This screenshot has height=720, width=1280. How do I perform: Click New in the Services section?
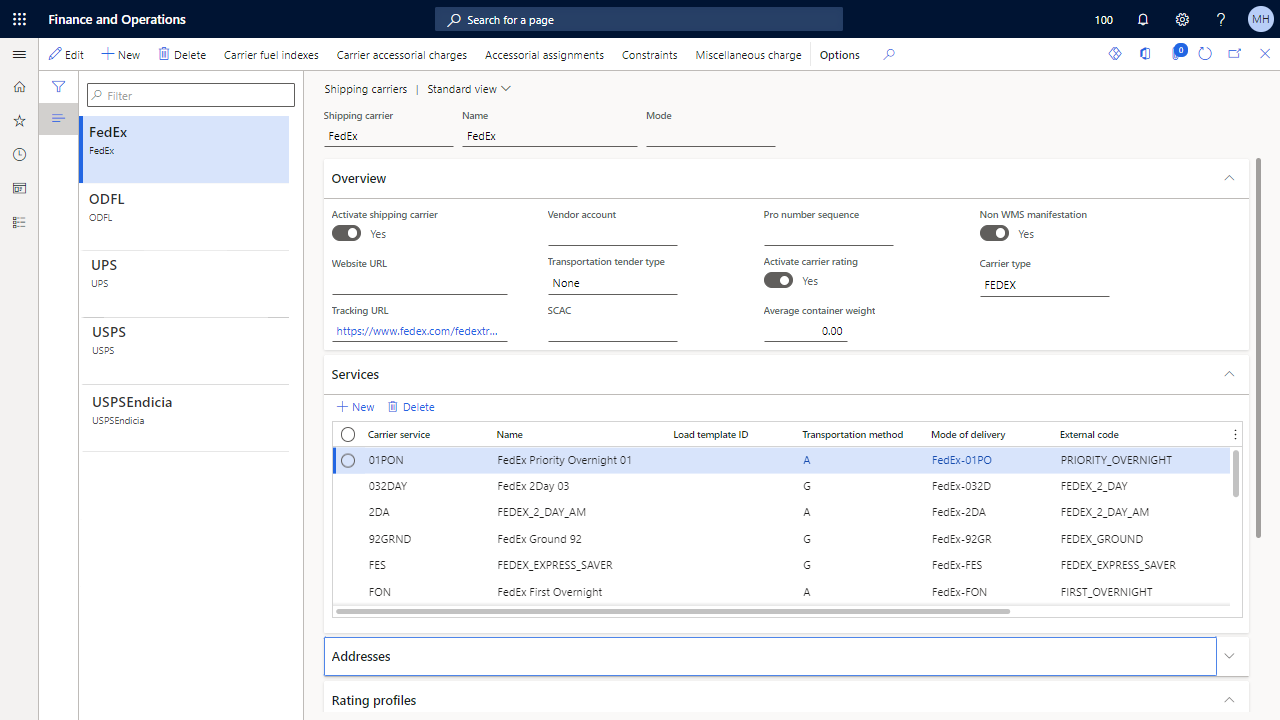point(355,407)
